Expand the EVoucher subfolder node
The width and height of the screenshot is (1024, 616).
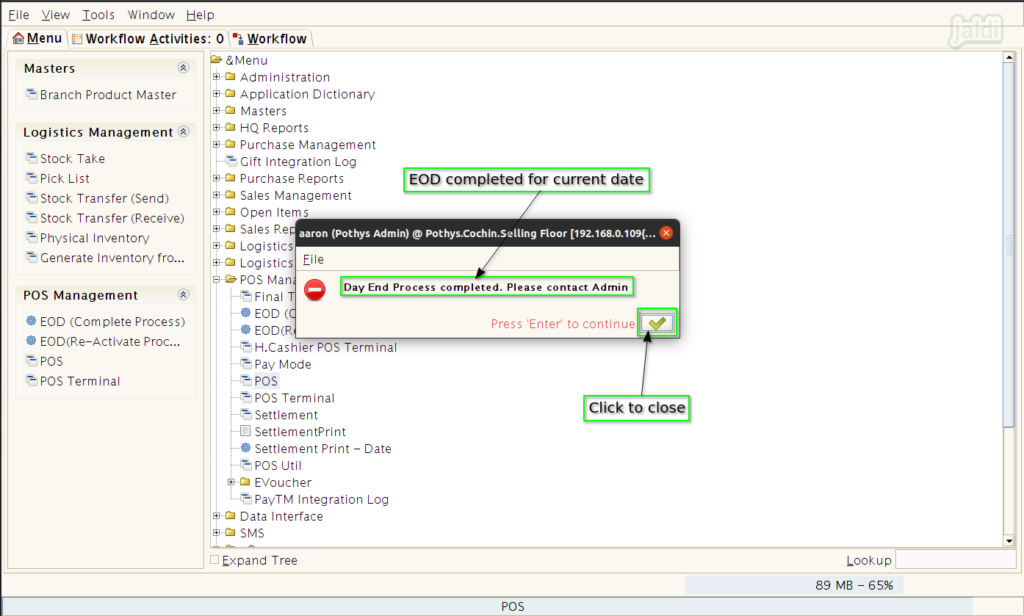[x=231, y=482]
